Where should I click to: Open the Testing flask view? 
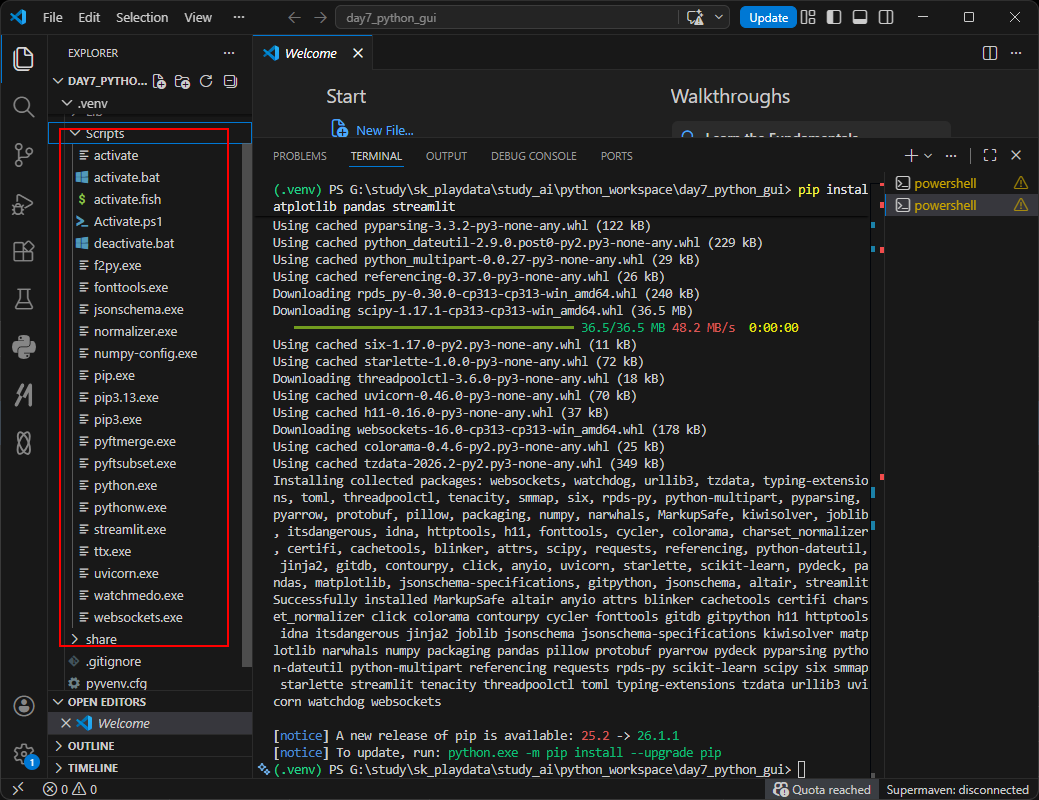click(x=23, y=300)
